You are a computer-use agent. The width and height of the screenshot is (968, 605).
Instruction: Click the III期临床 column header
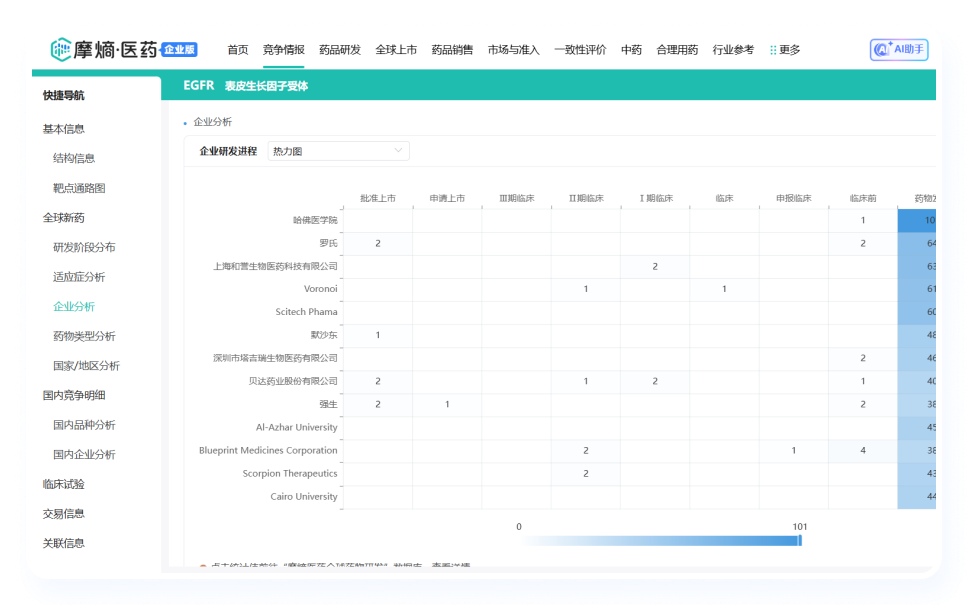click(517, 198)
